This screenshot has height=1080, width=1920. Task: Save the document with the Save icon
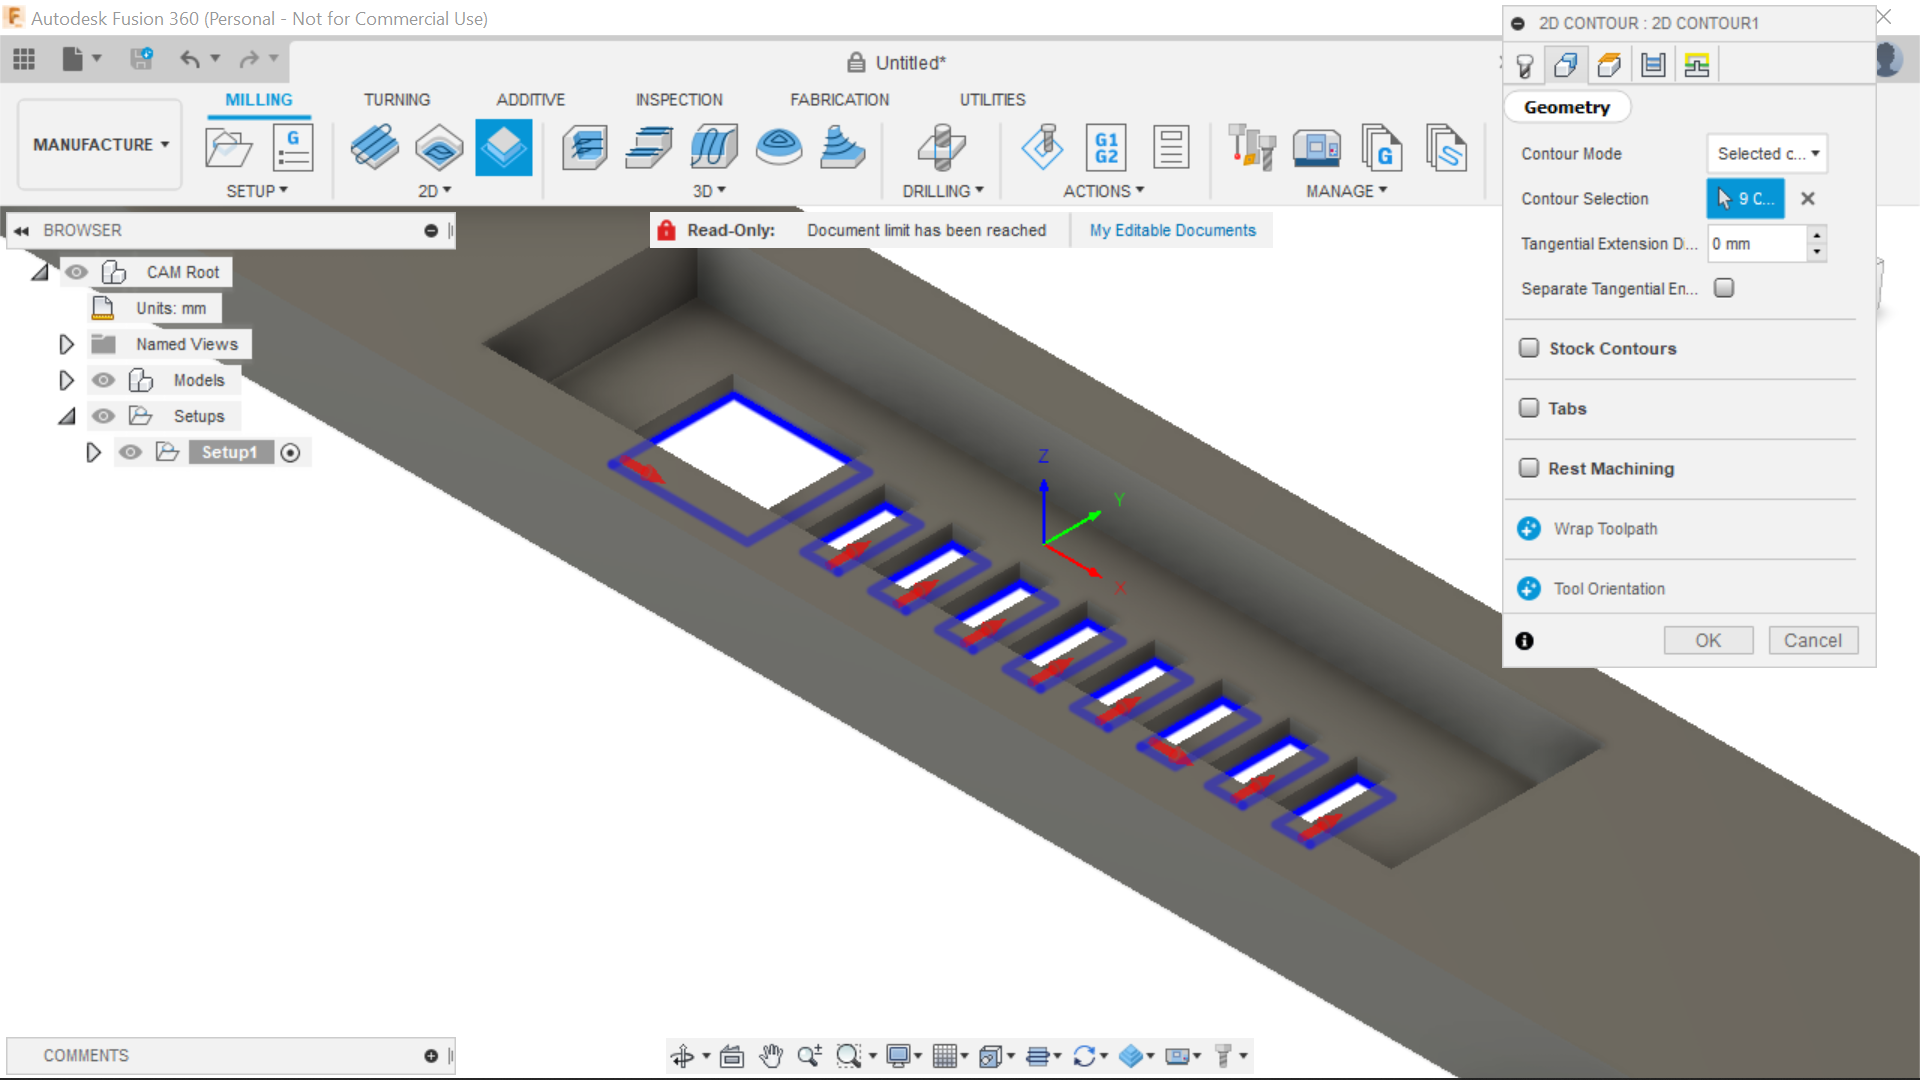click(141, 59)
